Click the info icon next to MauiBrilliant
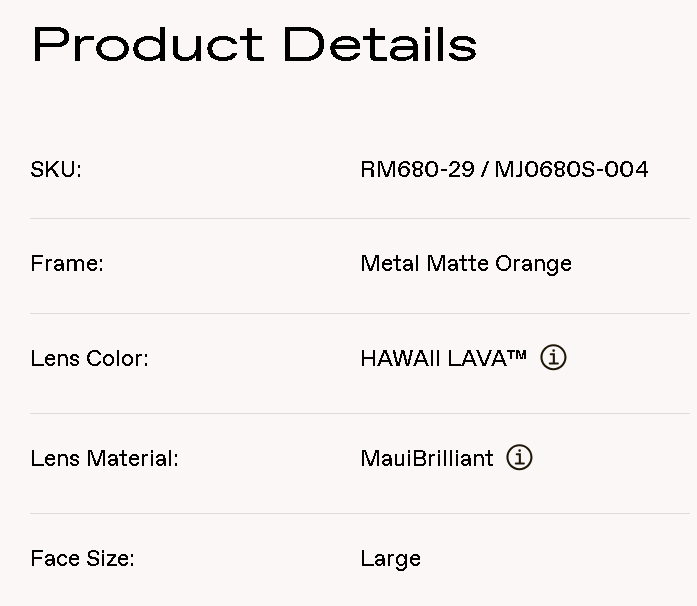 tap(519, 458)
